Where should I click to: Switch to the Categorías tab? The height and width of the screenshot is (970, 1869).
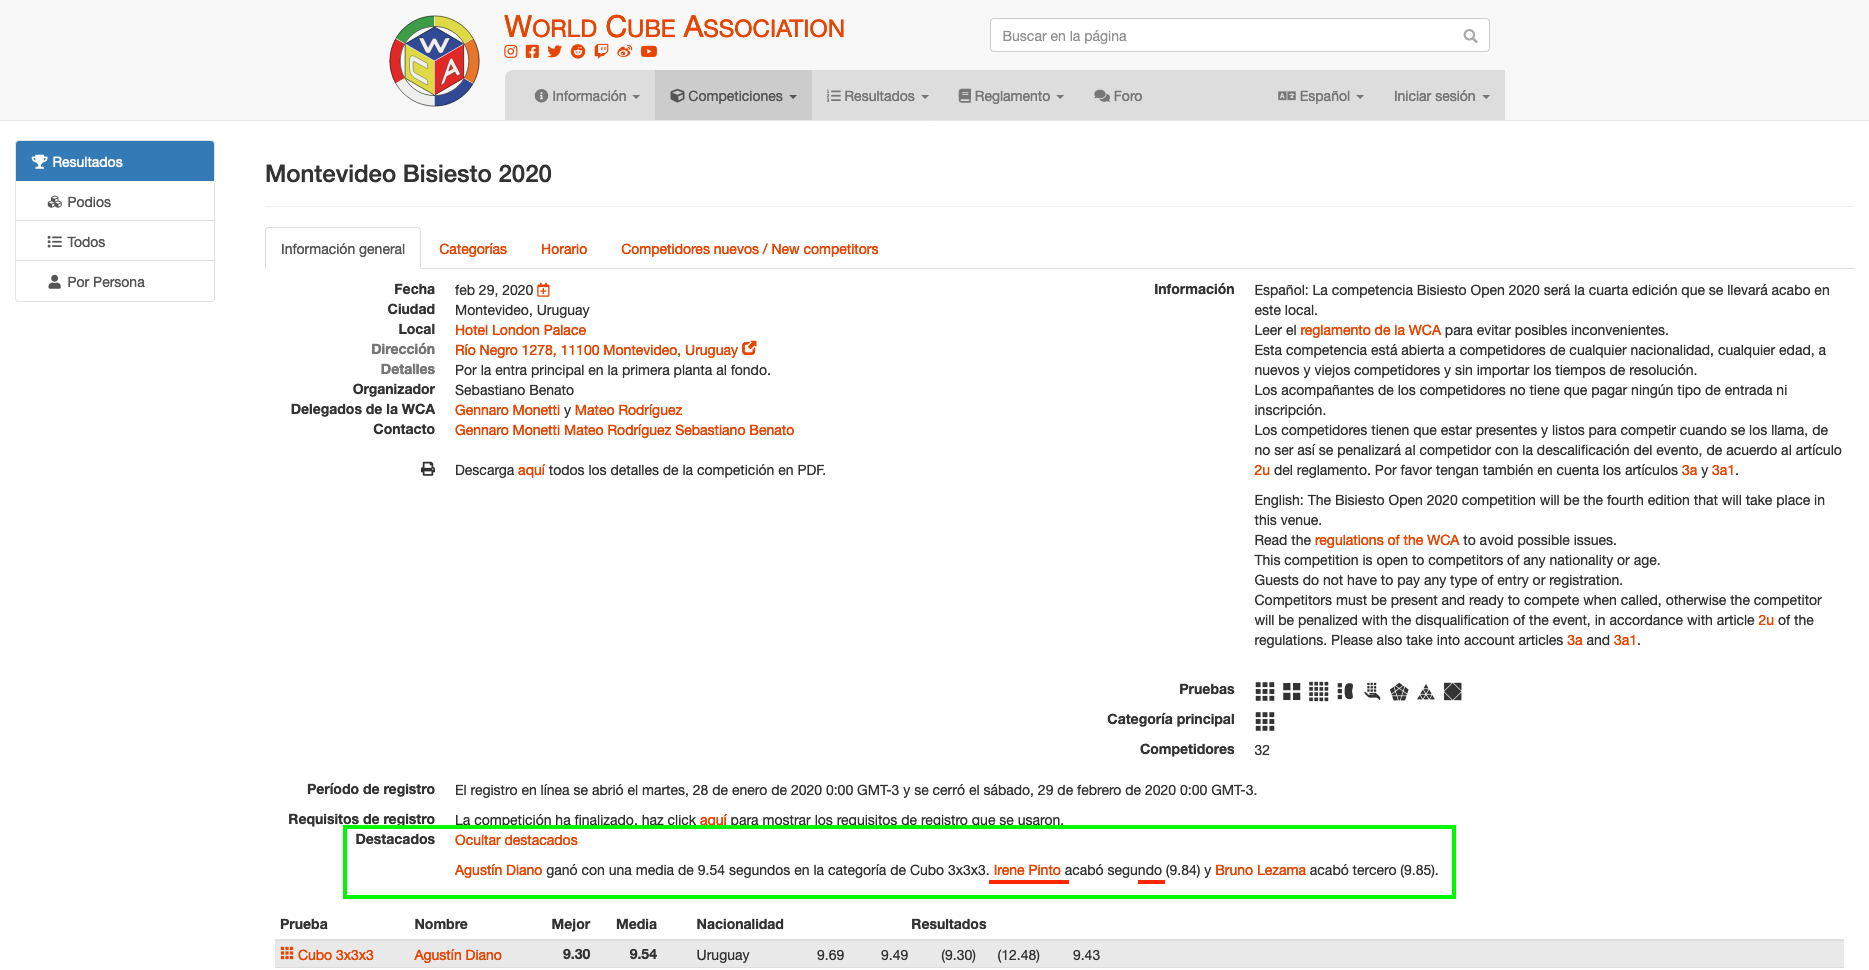pyautogui.click(x=473, y=249)
